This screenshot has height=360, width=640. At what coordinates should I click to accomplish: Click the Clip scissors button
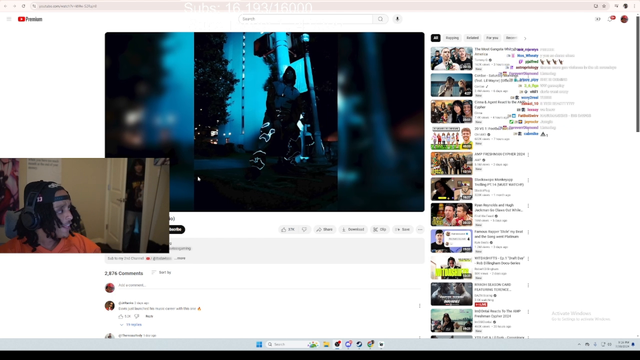[x=380, y=229]
